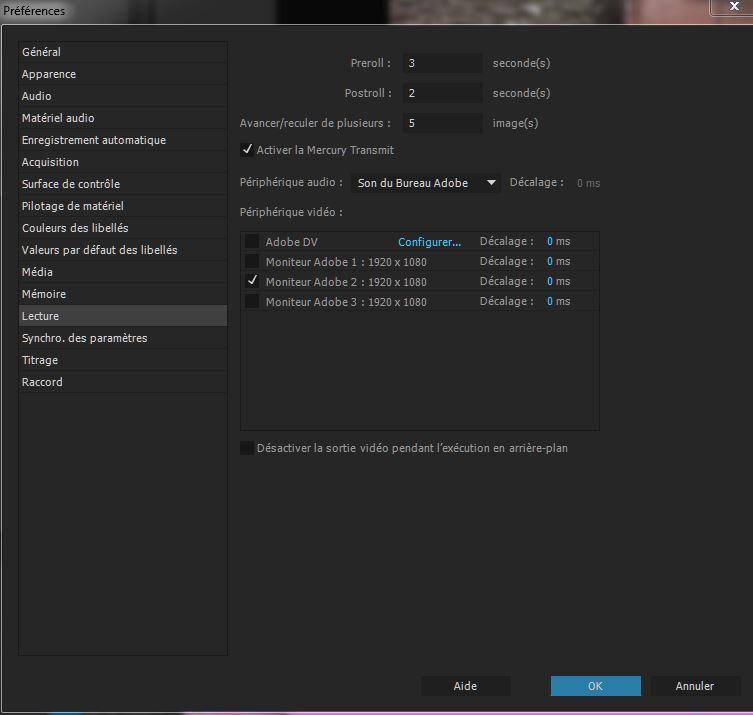This screenshot has width=753, height=715.
Task: Click the Configurer... link for Adobe DV
Action: click(430, 242)
